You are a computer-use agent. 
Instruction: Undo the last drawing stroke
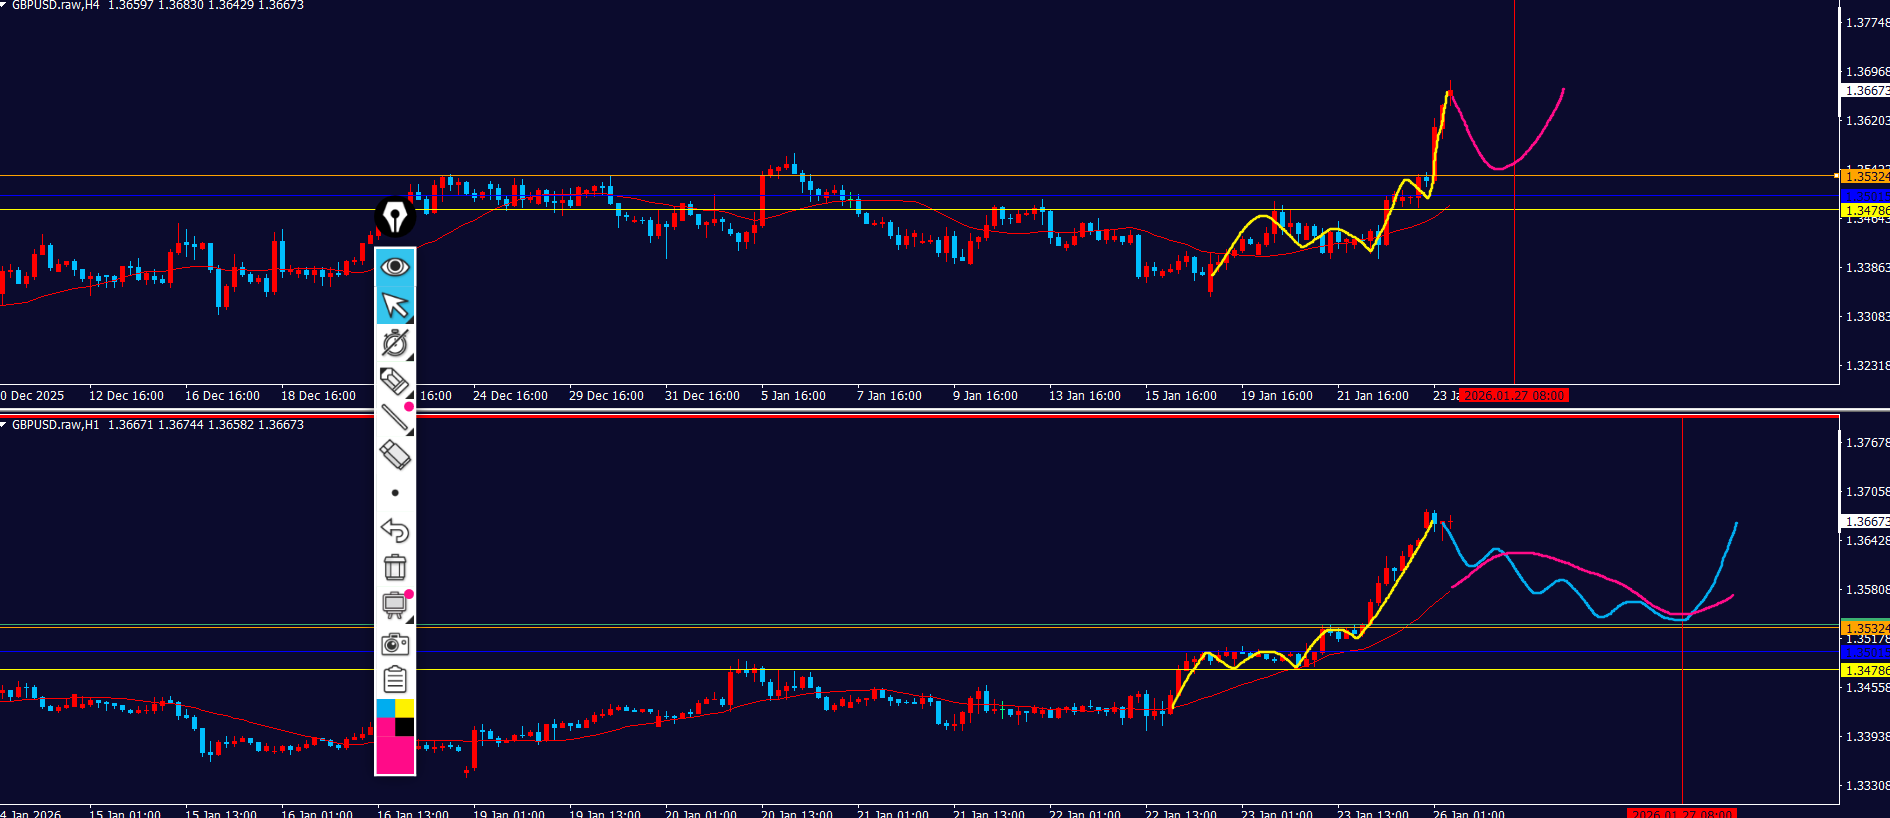[x=395, y=530]
